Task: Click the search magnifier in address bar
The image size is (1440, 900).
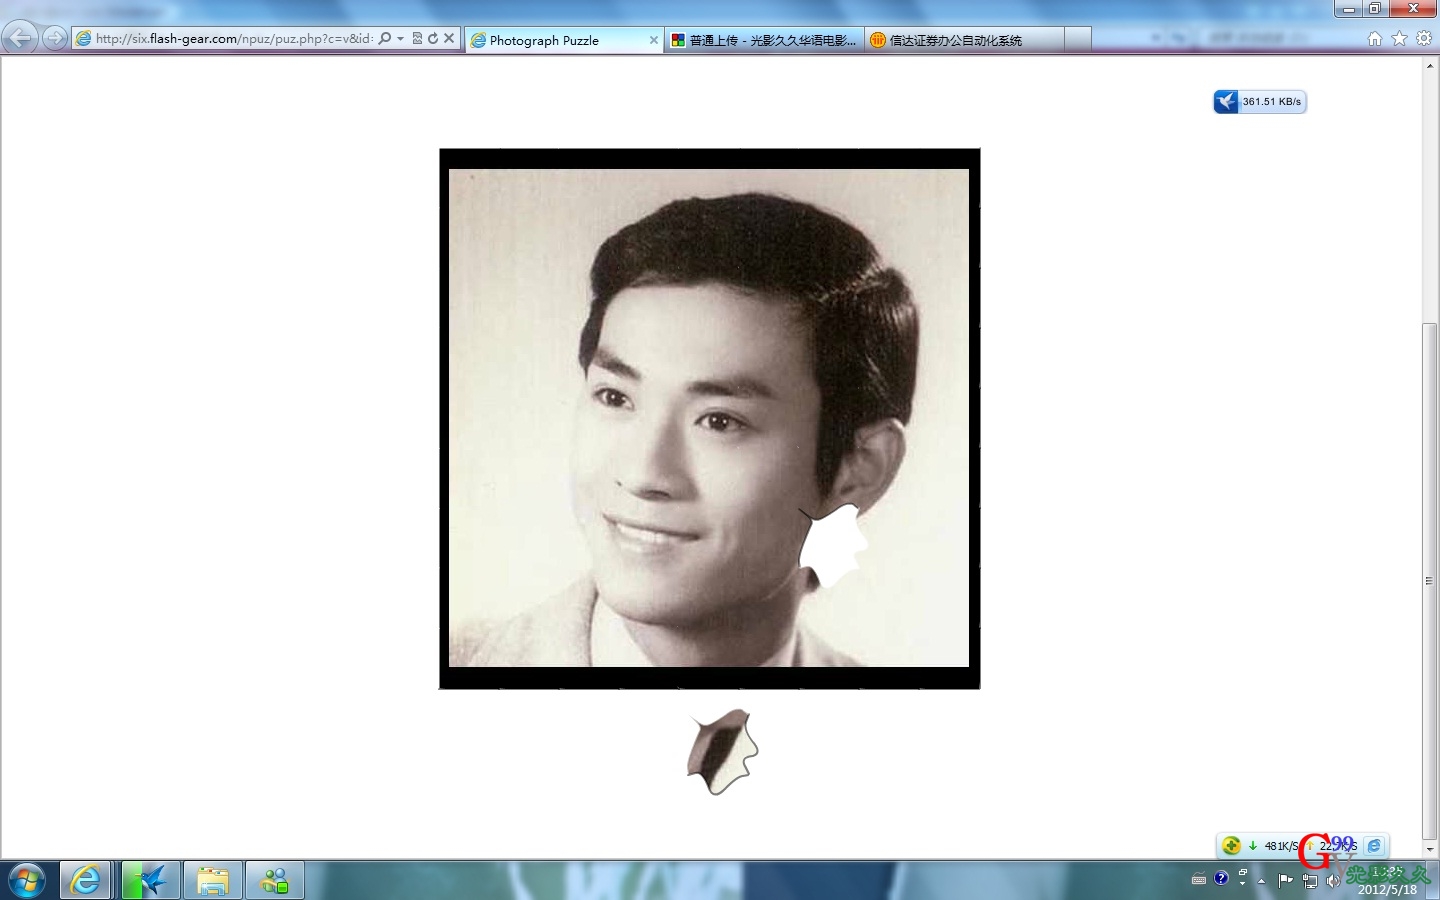Action: (385, 38)
